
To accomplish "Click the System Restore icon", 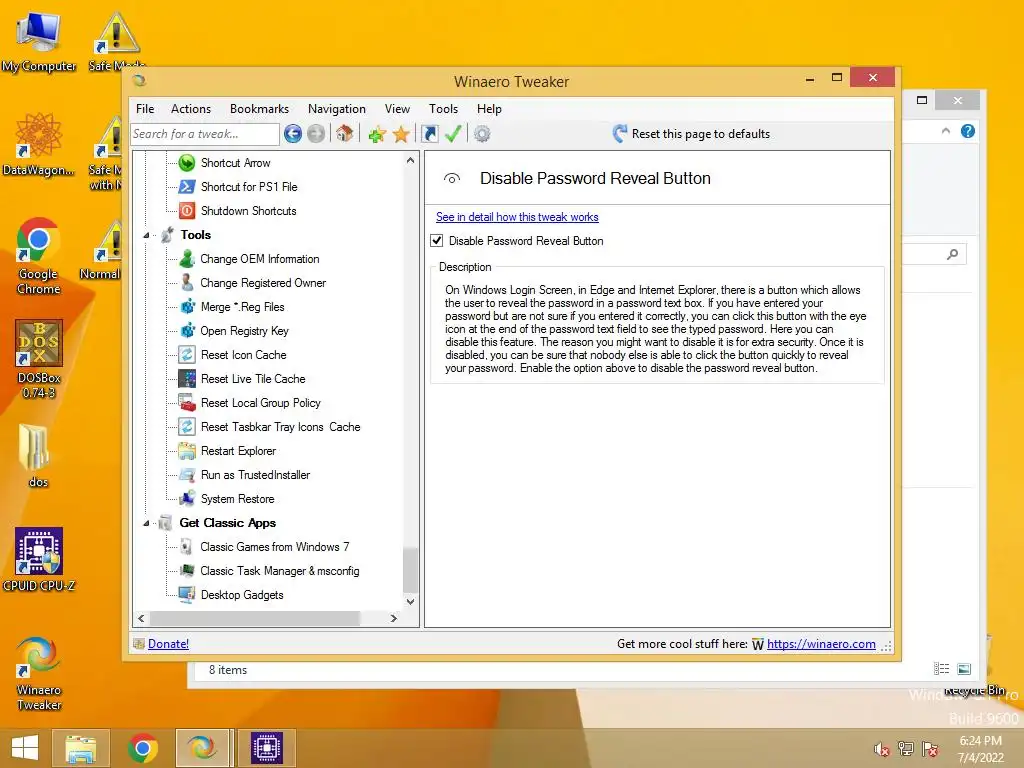I will (x=187, y=499).
